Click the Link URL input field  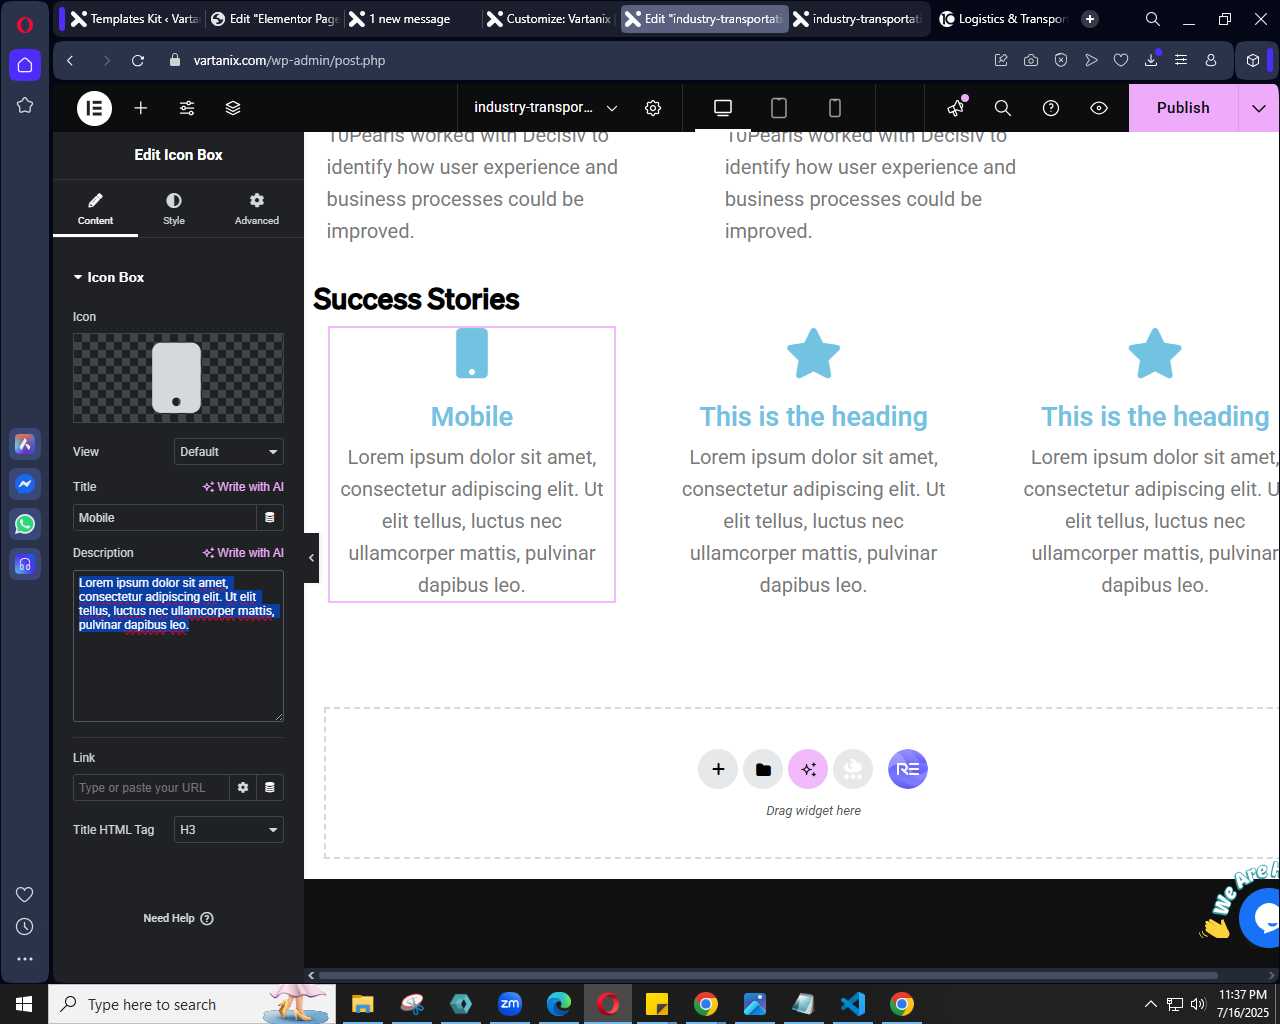[151, 788]
